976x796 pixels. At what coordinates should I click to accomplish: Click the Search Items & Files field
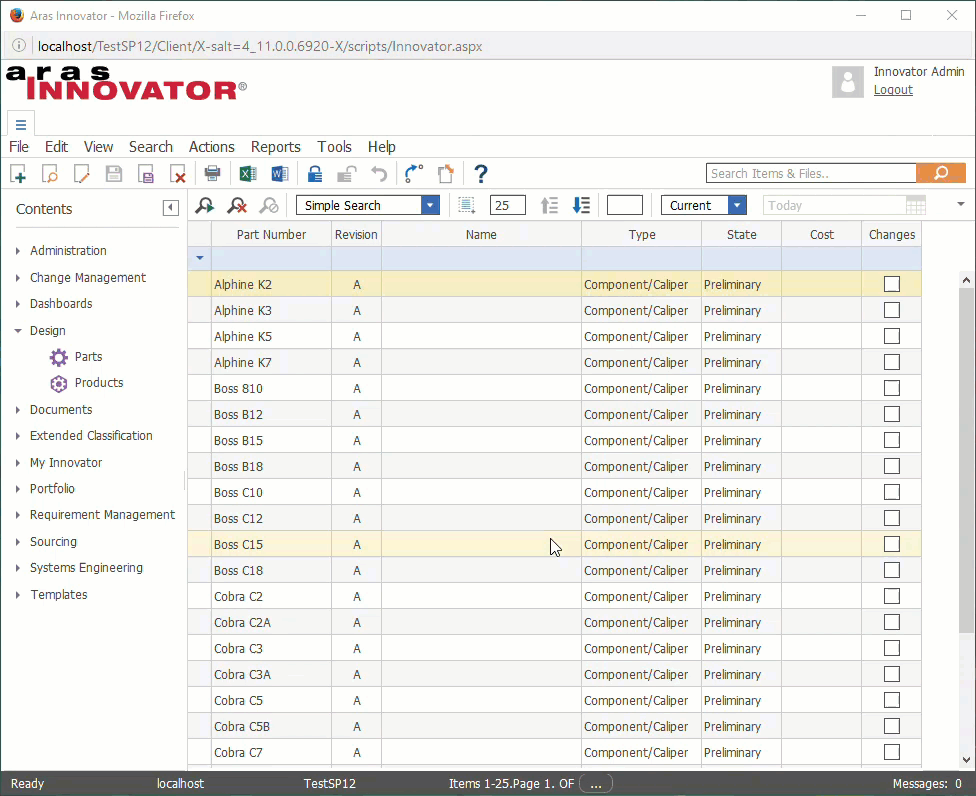811,173
